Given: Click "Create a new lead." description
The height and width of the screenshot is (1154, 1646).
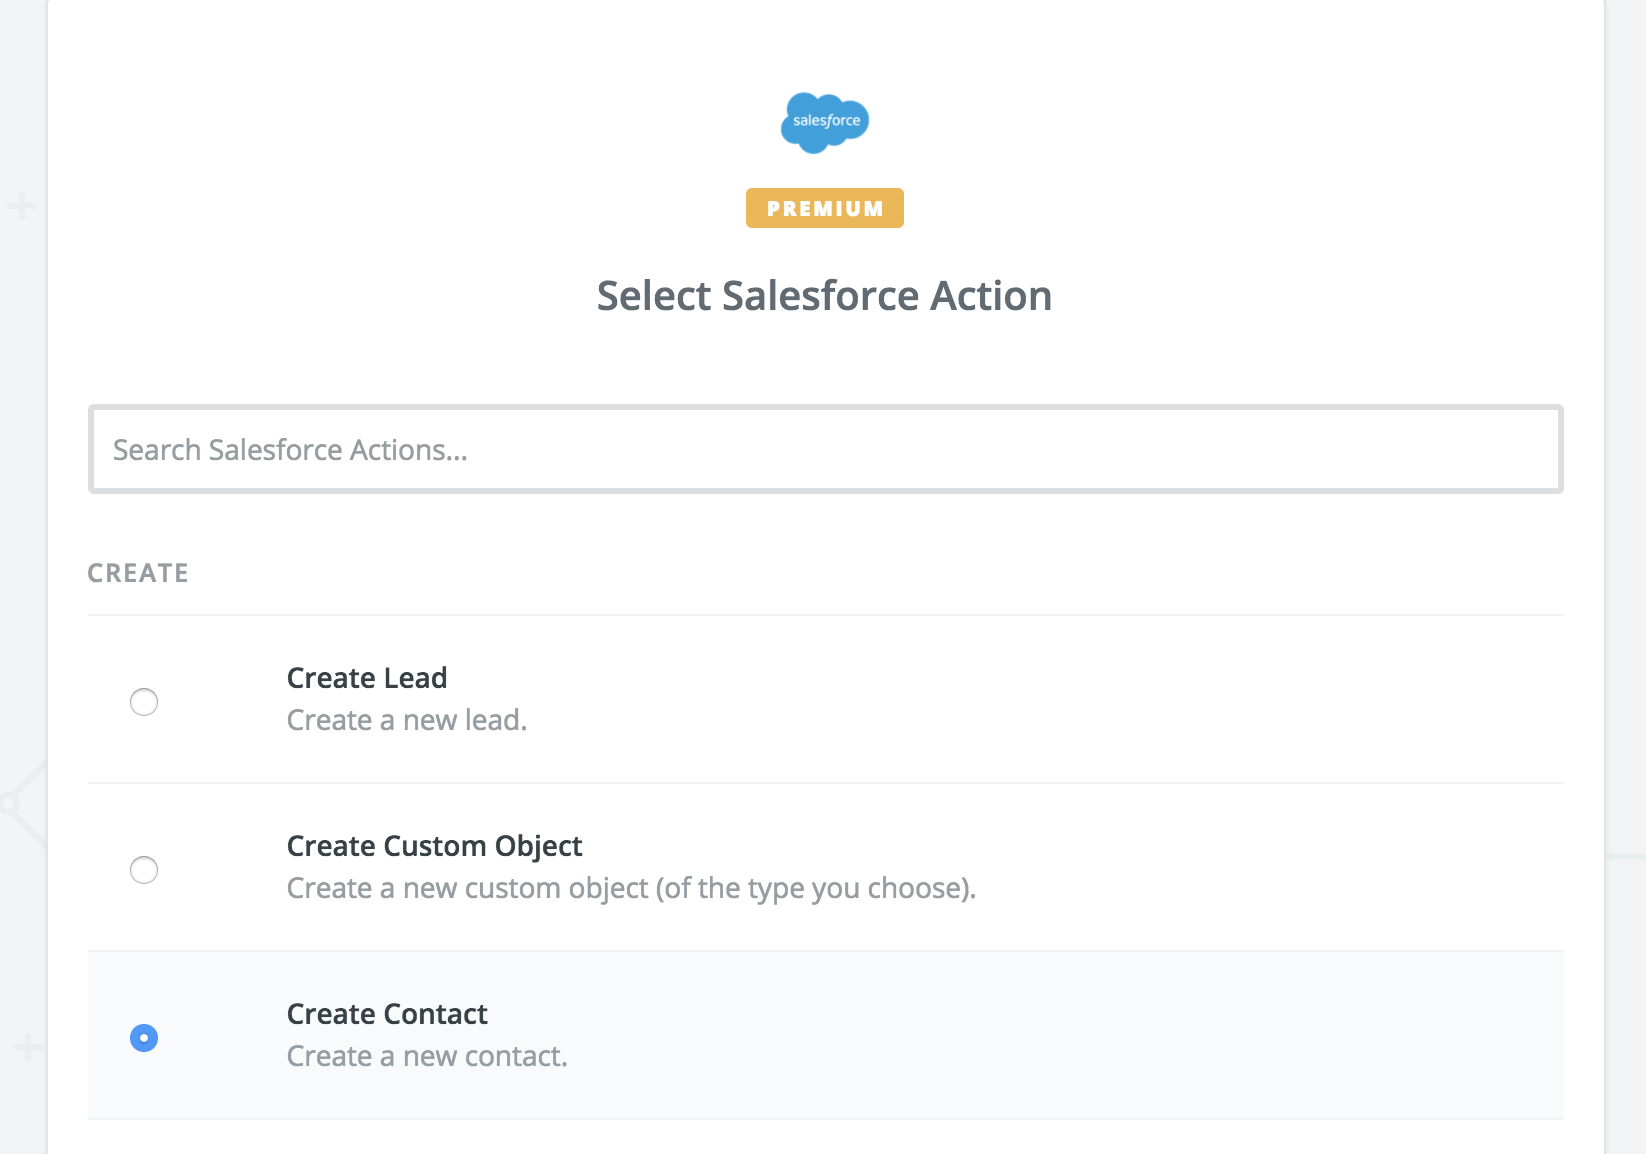Looking at the screenshot, I should (407, 720).
